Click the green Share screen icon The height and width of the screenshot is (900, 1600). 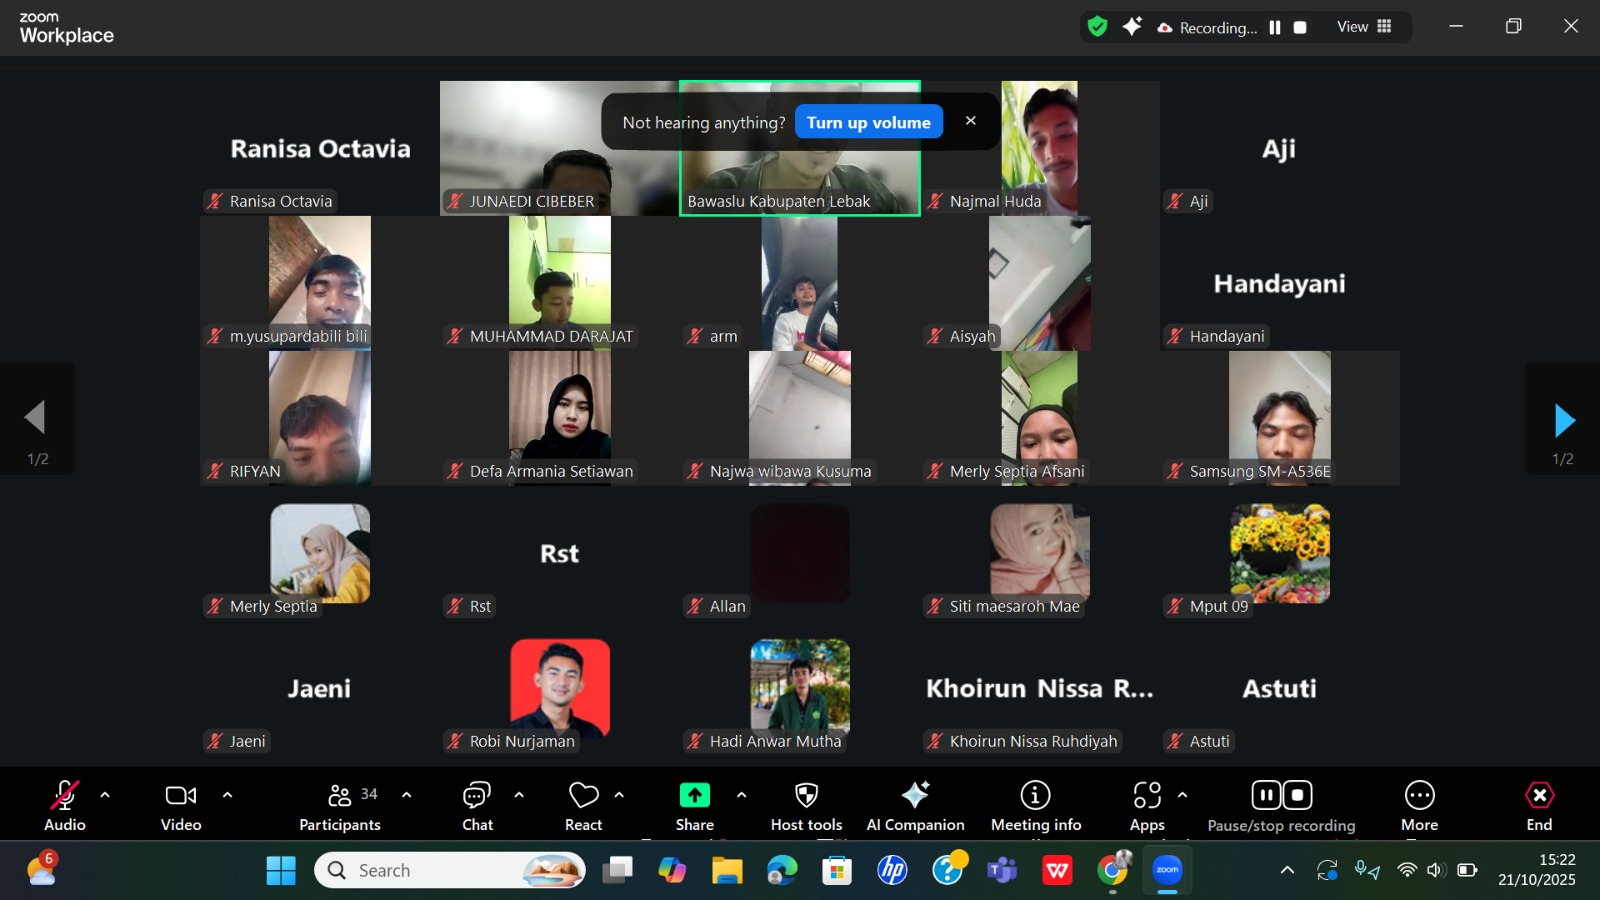point(694,796)
